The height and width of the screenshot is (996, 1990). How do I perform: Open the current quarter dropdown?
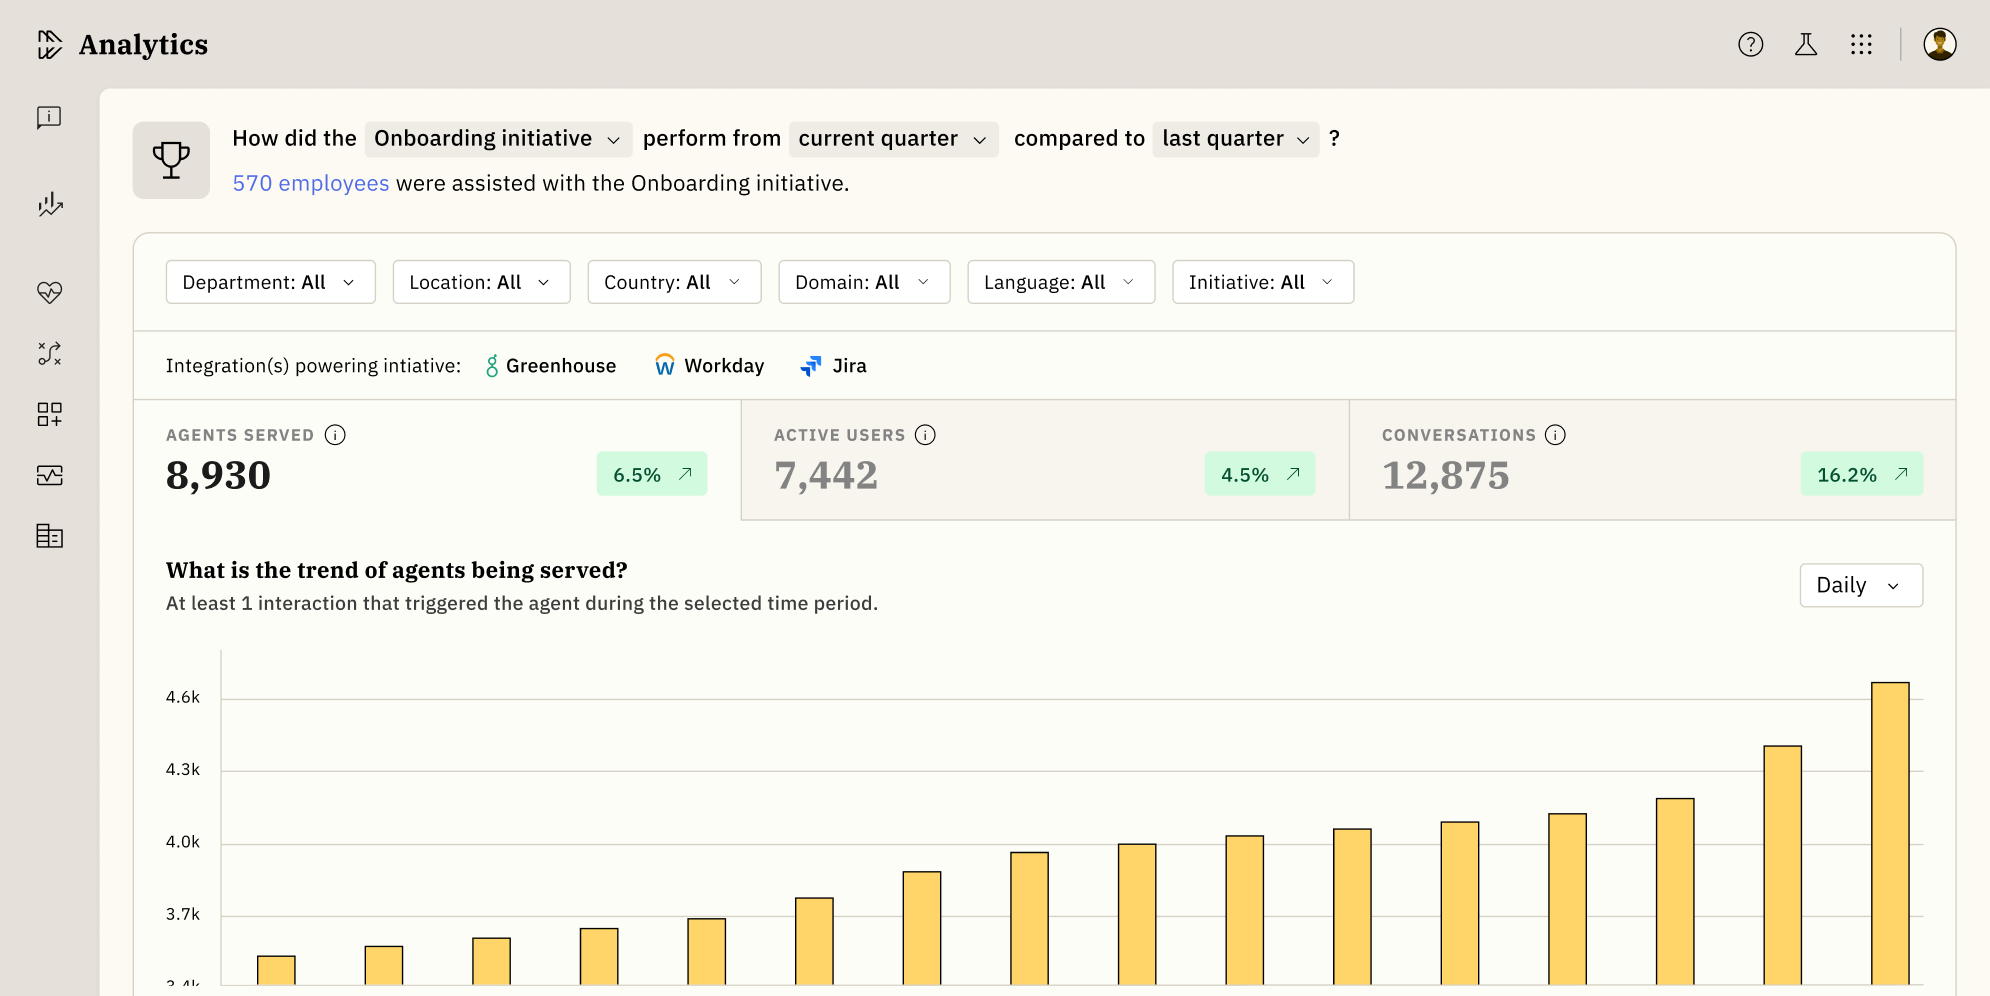[892, 139]
